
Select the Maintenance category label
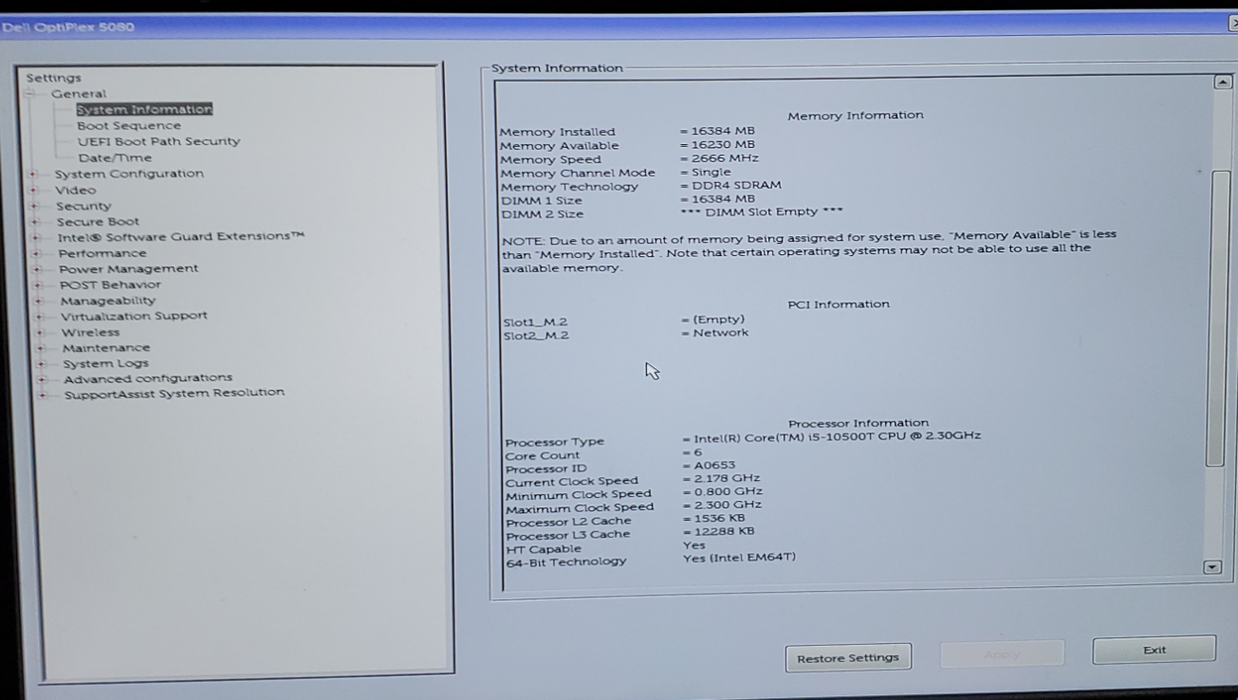[106, 348]
